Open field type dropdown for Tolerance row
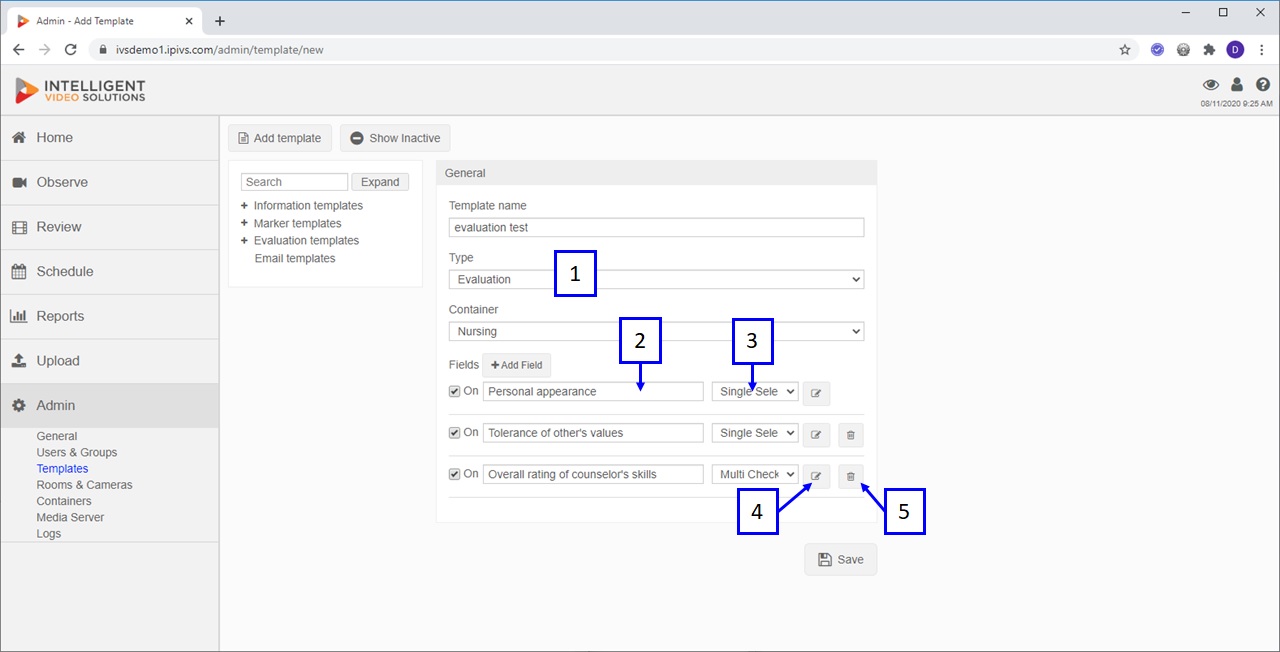 coord(755,433)
